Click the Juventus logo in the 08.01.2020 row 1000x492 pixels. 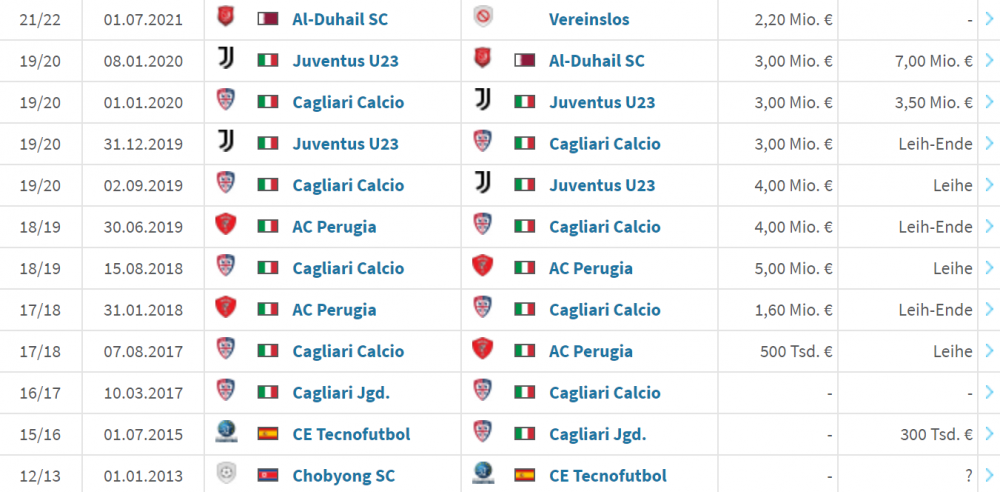point(226,58)
